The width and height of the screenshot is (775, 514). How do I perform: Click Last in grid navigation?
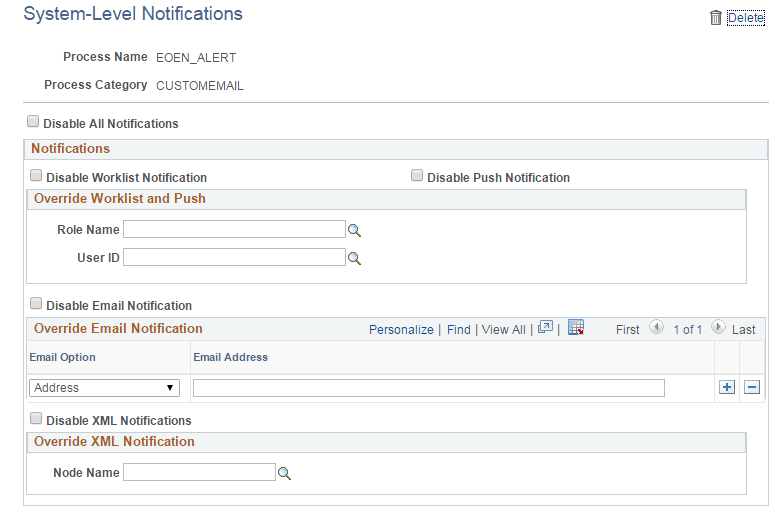click(743, 330)
